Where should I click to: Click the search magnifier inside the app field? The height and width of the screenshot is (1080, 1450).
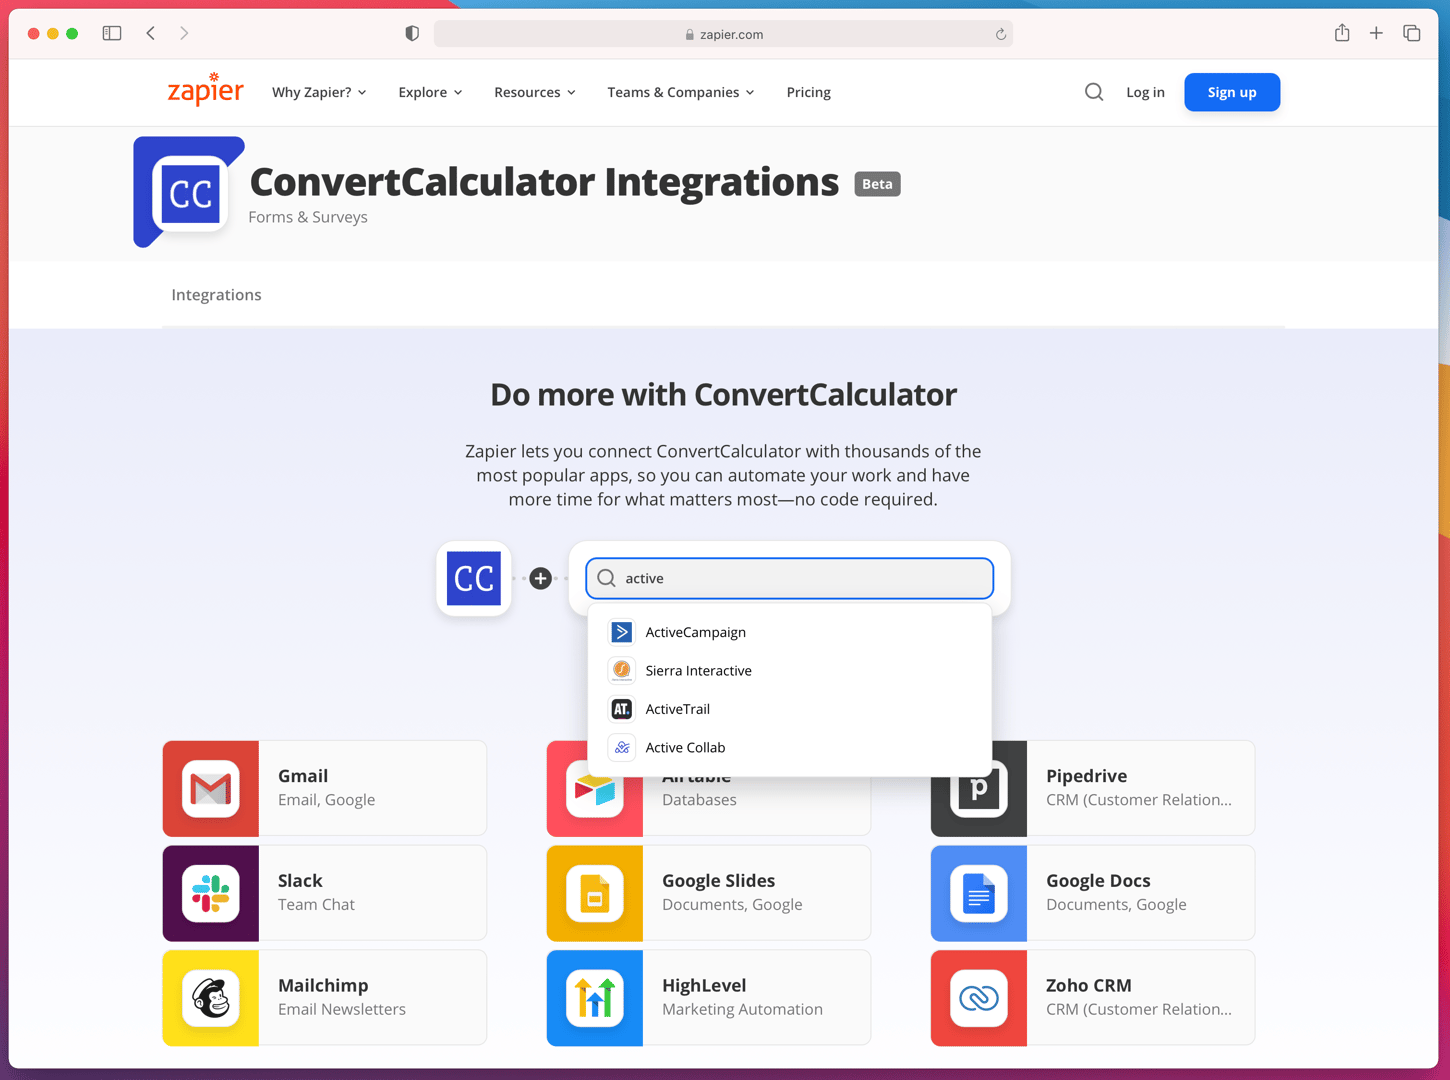(x=606, y=578)
